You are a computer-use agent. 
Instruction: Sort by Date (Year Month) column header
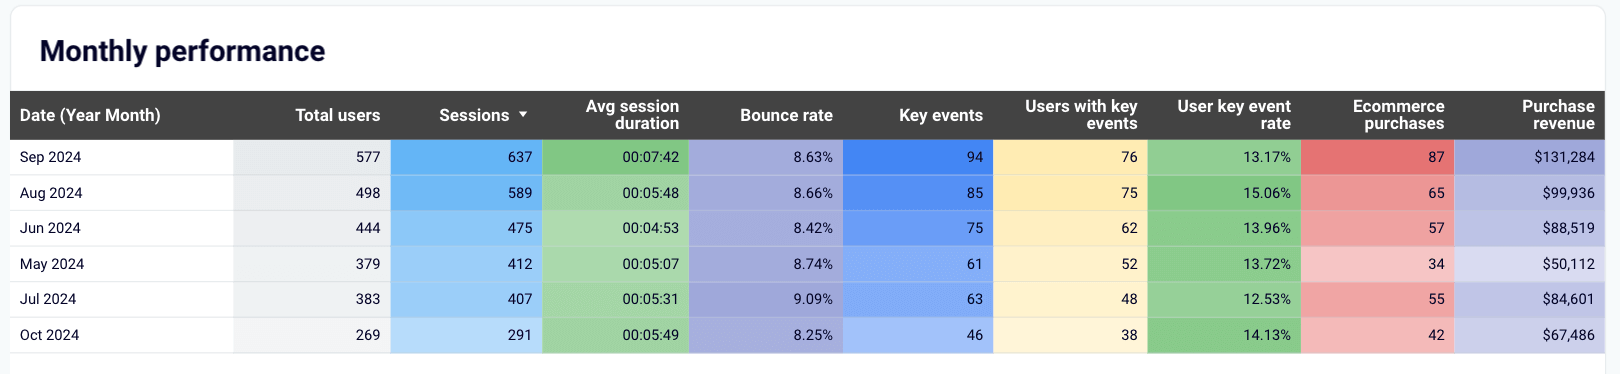(90, 115)
